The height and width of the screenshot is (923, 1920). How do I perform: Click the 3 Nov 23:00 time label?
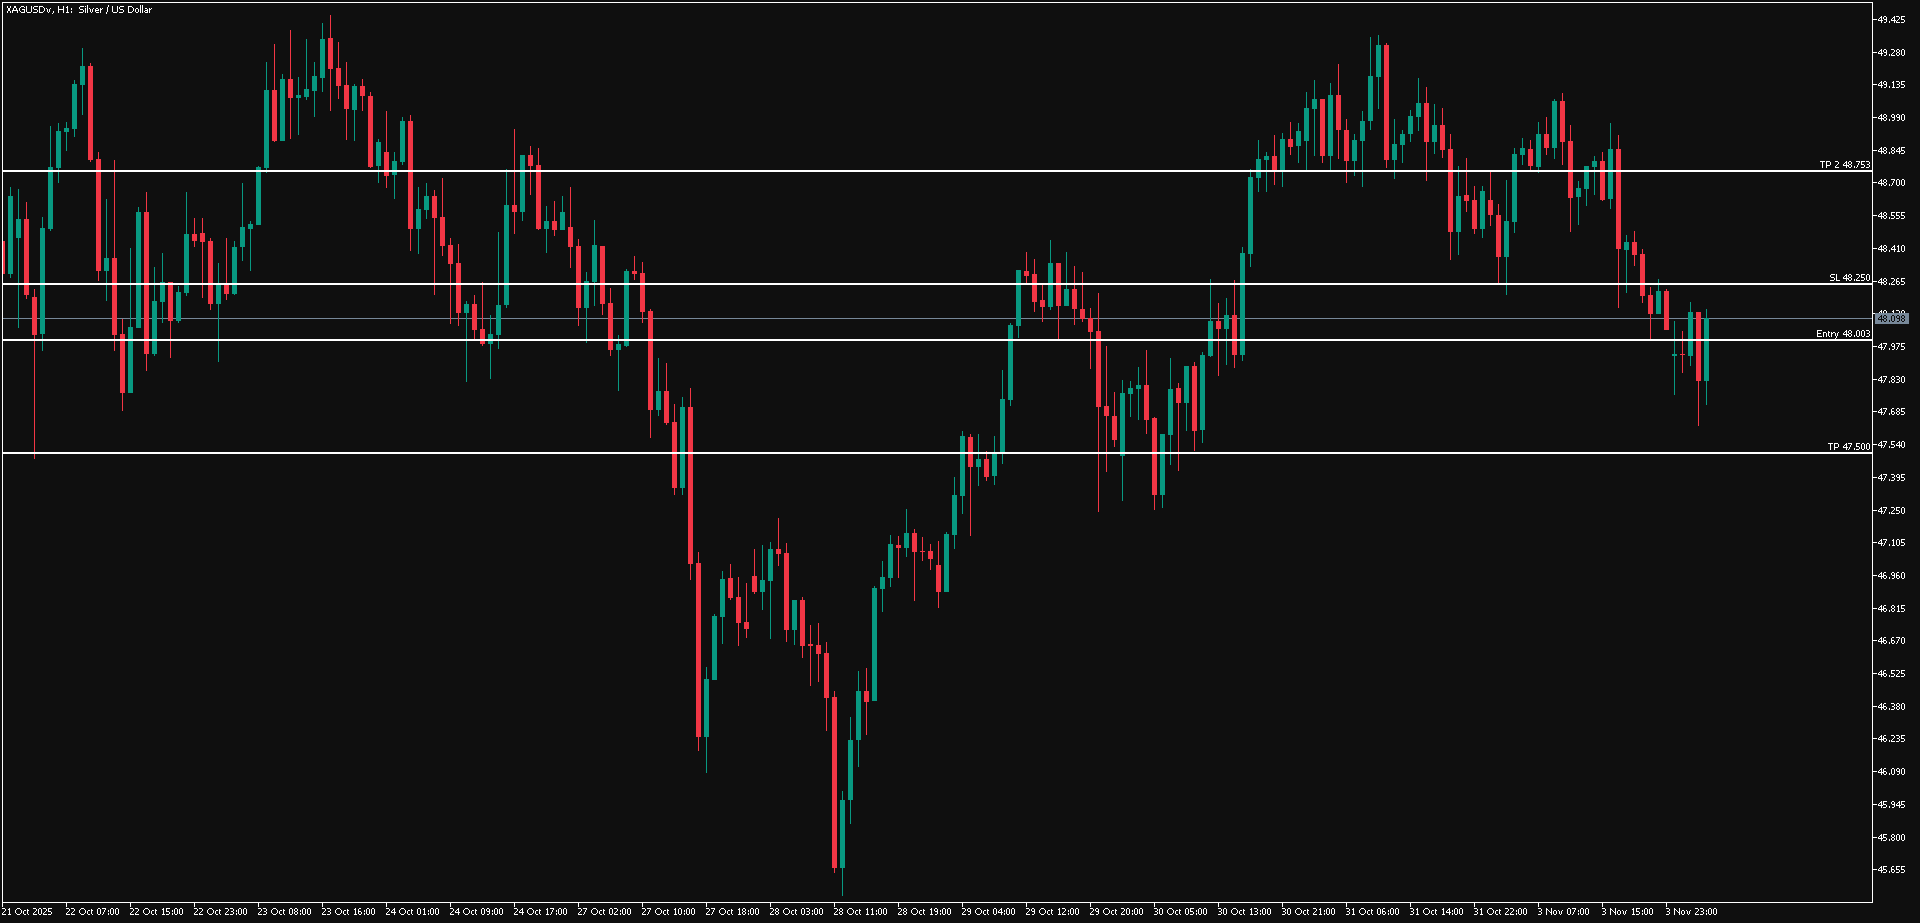click(1691, 912)
